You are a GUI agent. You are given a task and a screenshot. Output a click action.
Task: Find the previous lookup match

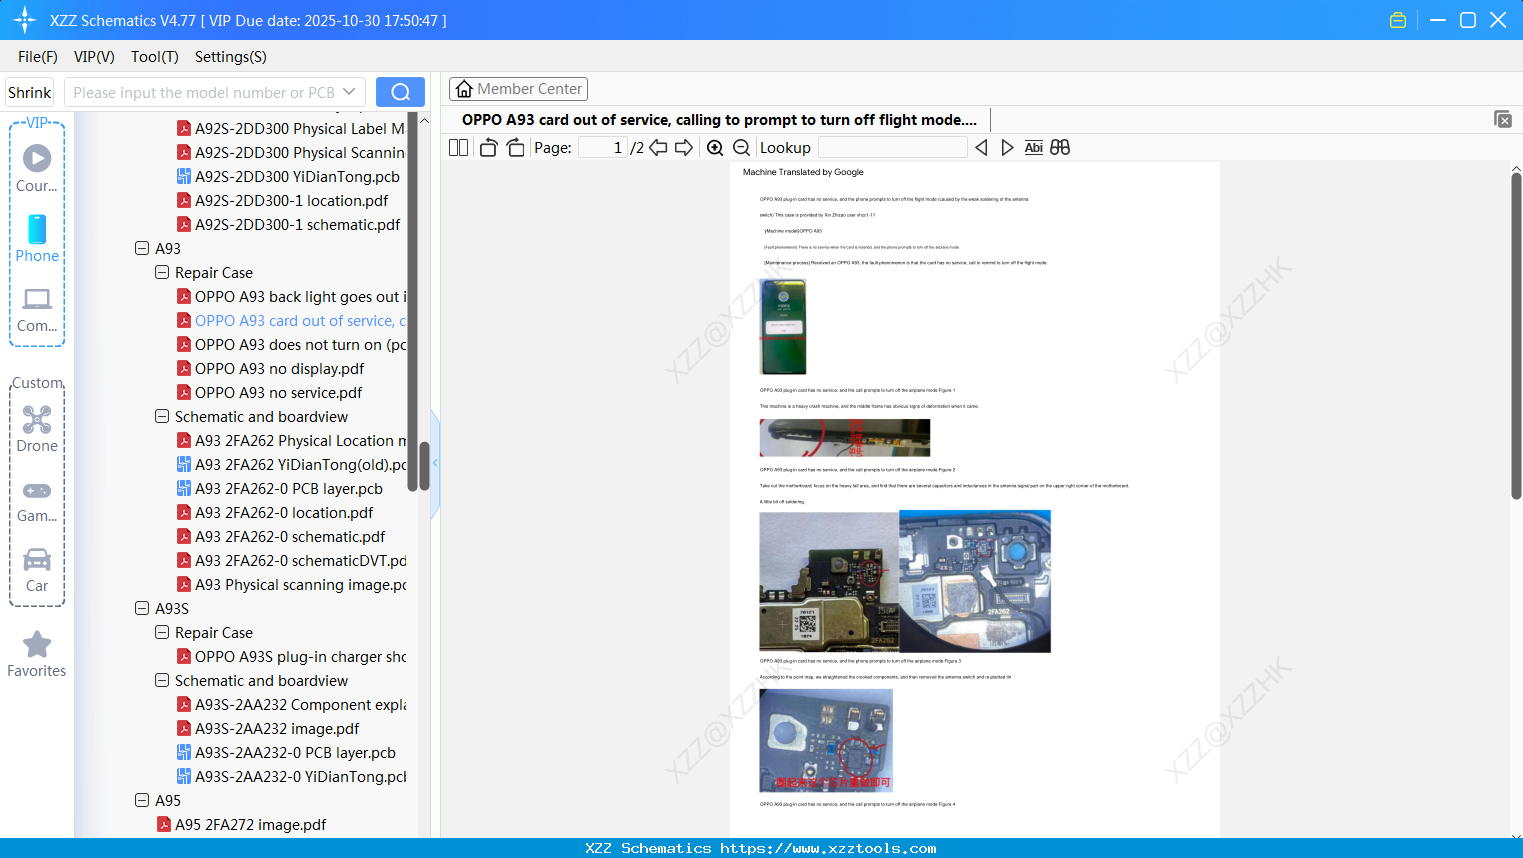pyautogui.click(x=981, y=147)
